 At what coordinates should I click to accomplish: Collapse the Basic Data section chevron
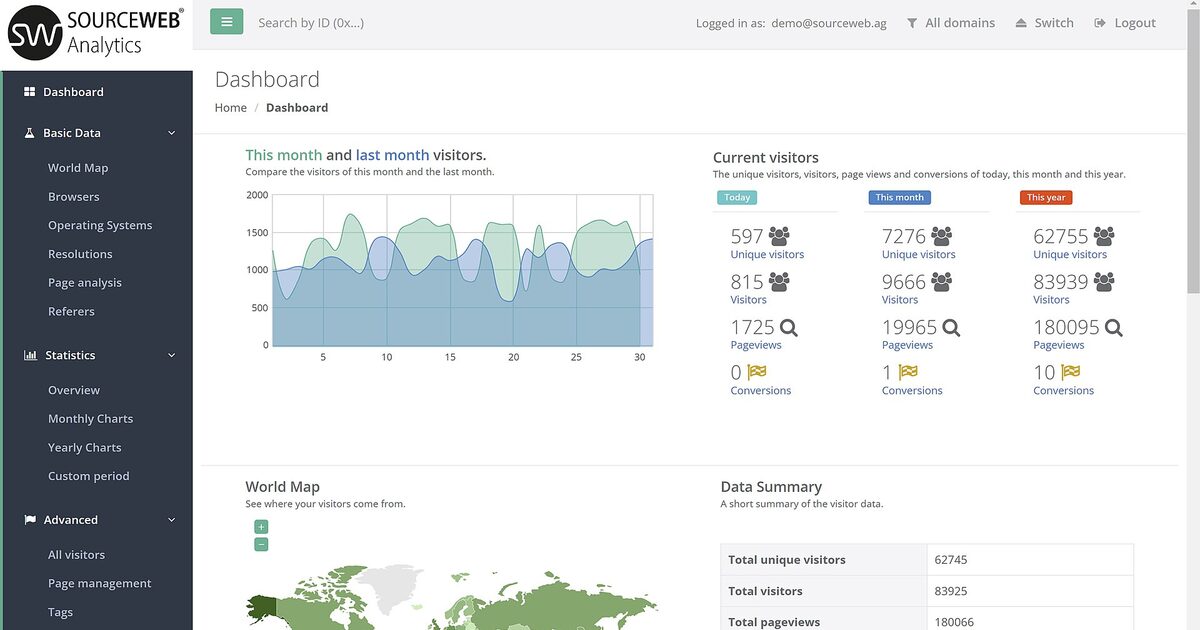pyautogui.click(x=172, y=133)
